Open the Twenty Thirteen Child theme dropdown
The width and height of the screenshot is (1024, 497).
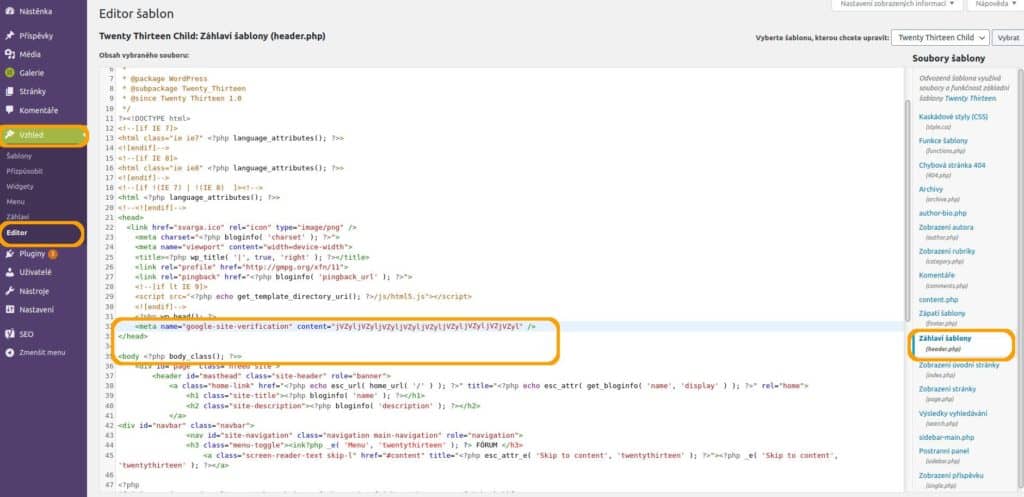pos(940,38)
